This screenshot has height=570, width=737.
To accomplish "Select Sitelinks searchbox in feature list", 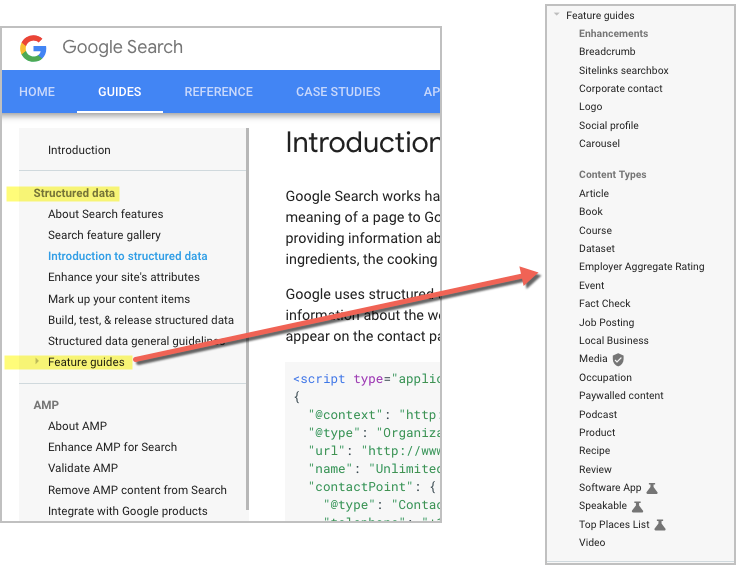I will pyautogui.click(x=623, y=71).
